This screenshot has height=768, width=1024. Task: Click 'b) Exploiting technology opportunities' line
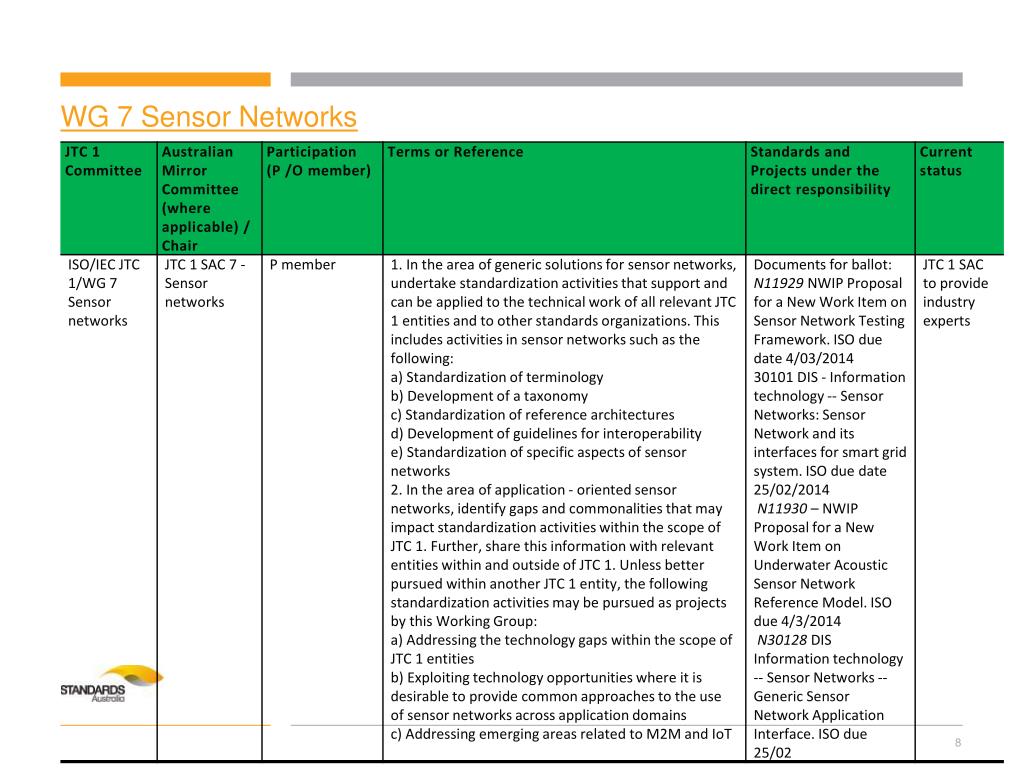[546, 678]
